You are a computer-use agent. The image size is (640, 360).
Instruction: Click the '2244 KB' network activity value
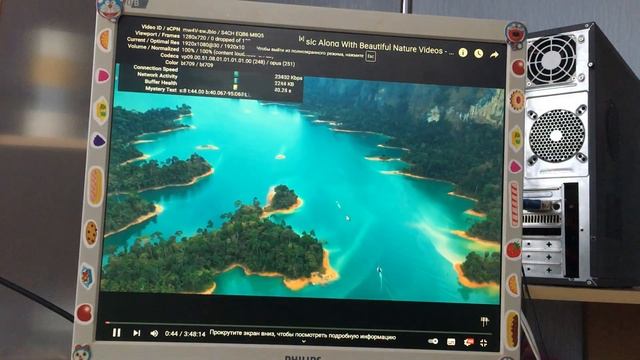click(x=284, y=84)
